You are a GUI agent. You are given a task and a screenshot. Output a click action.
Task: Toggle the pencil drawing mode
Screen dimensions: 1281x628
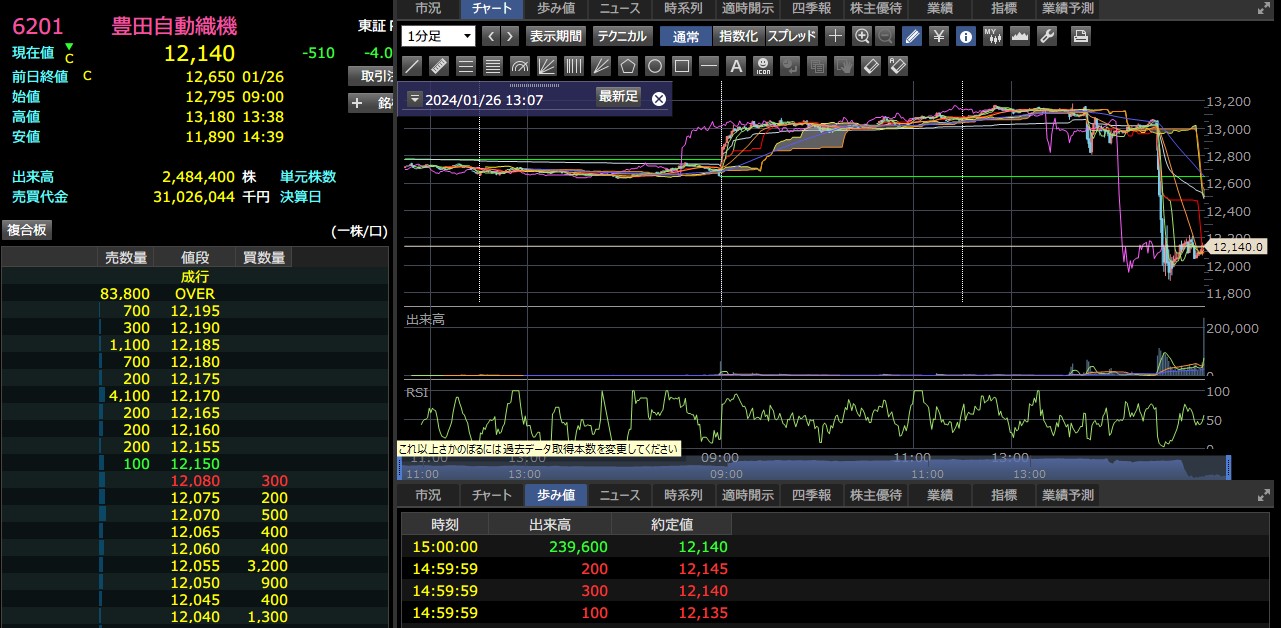click(912, 36)
